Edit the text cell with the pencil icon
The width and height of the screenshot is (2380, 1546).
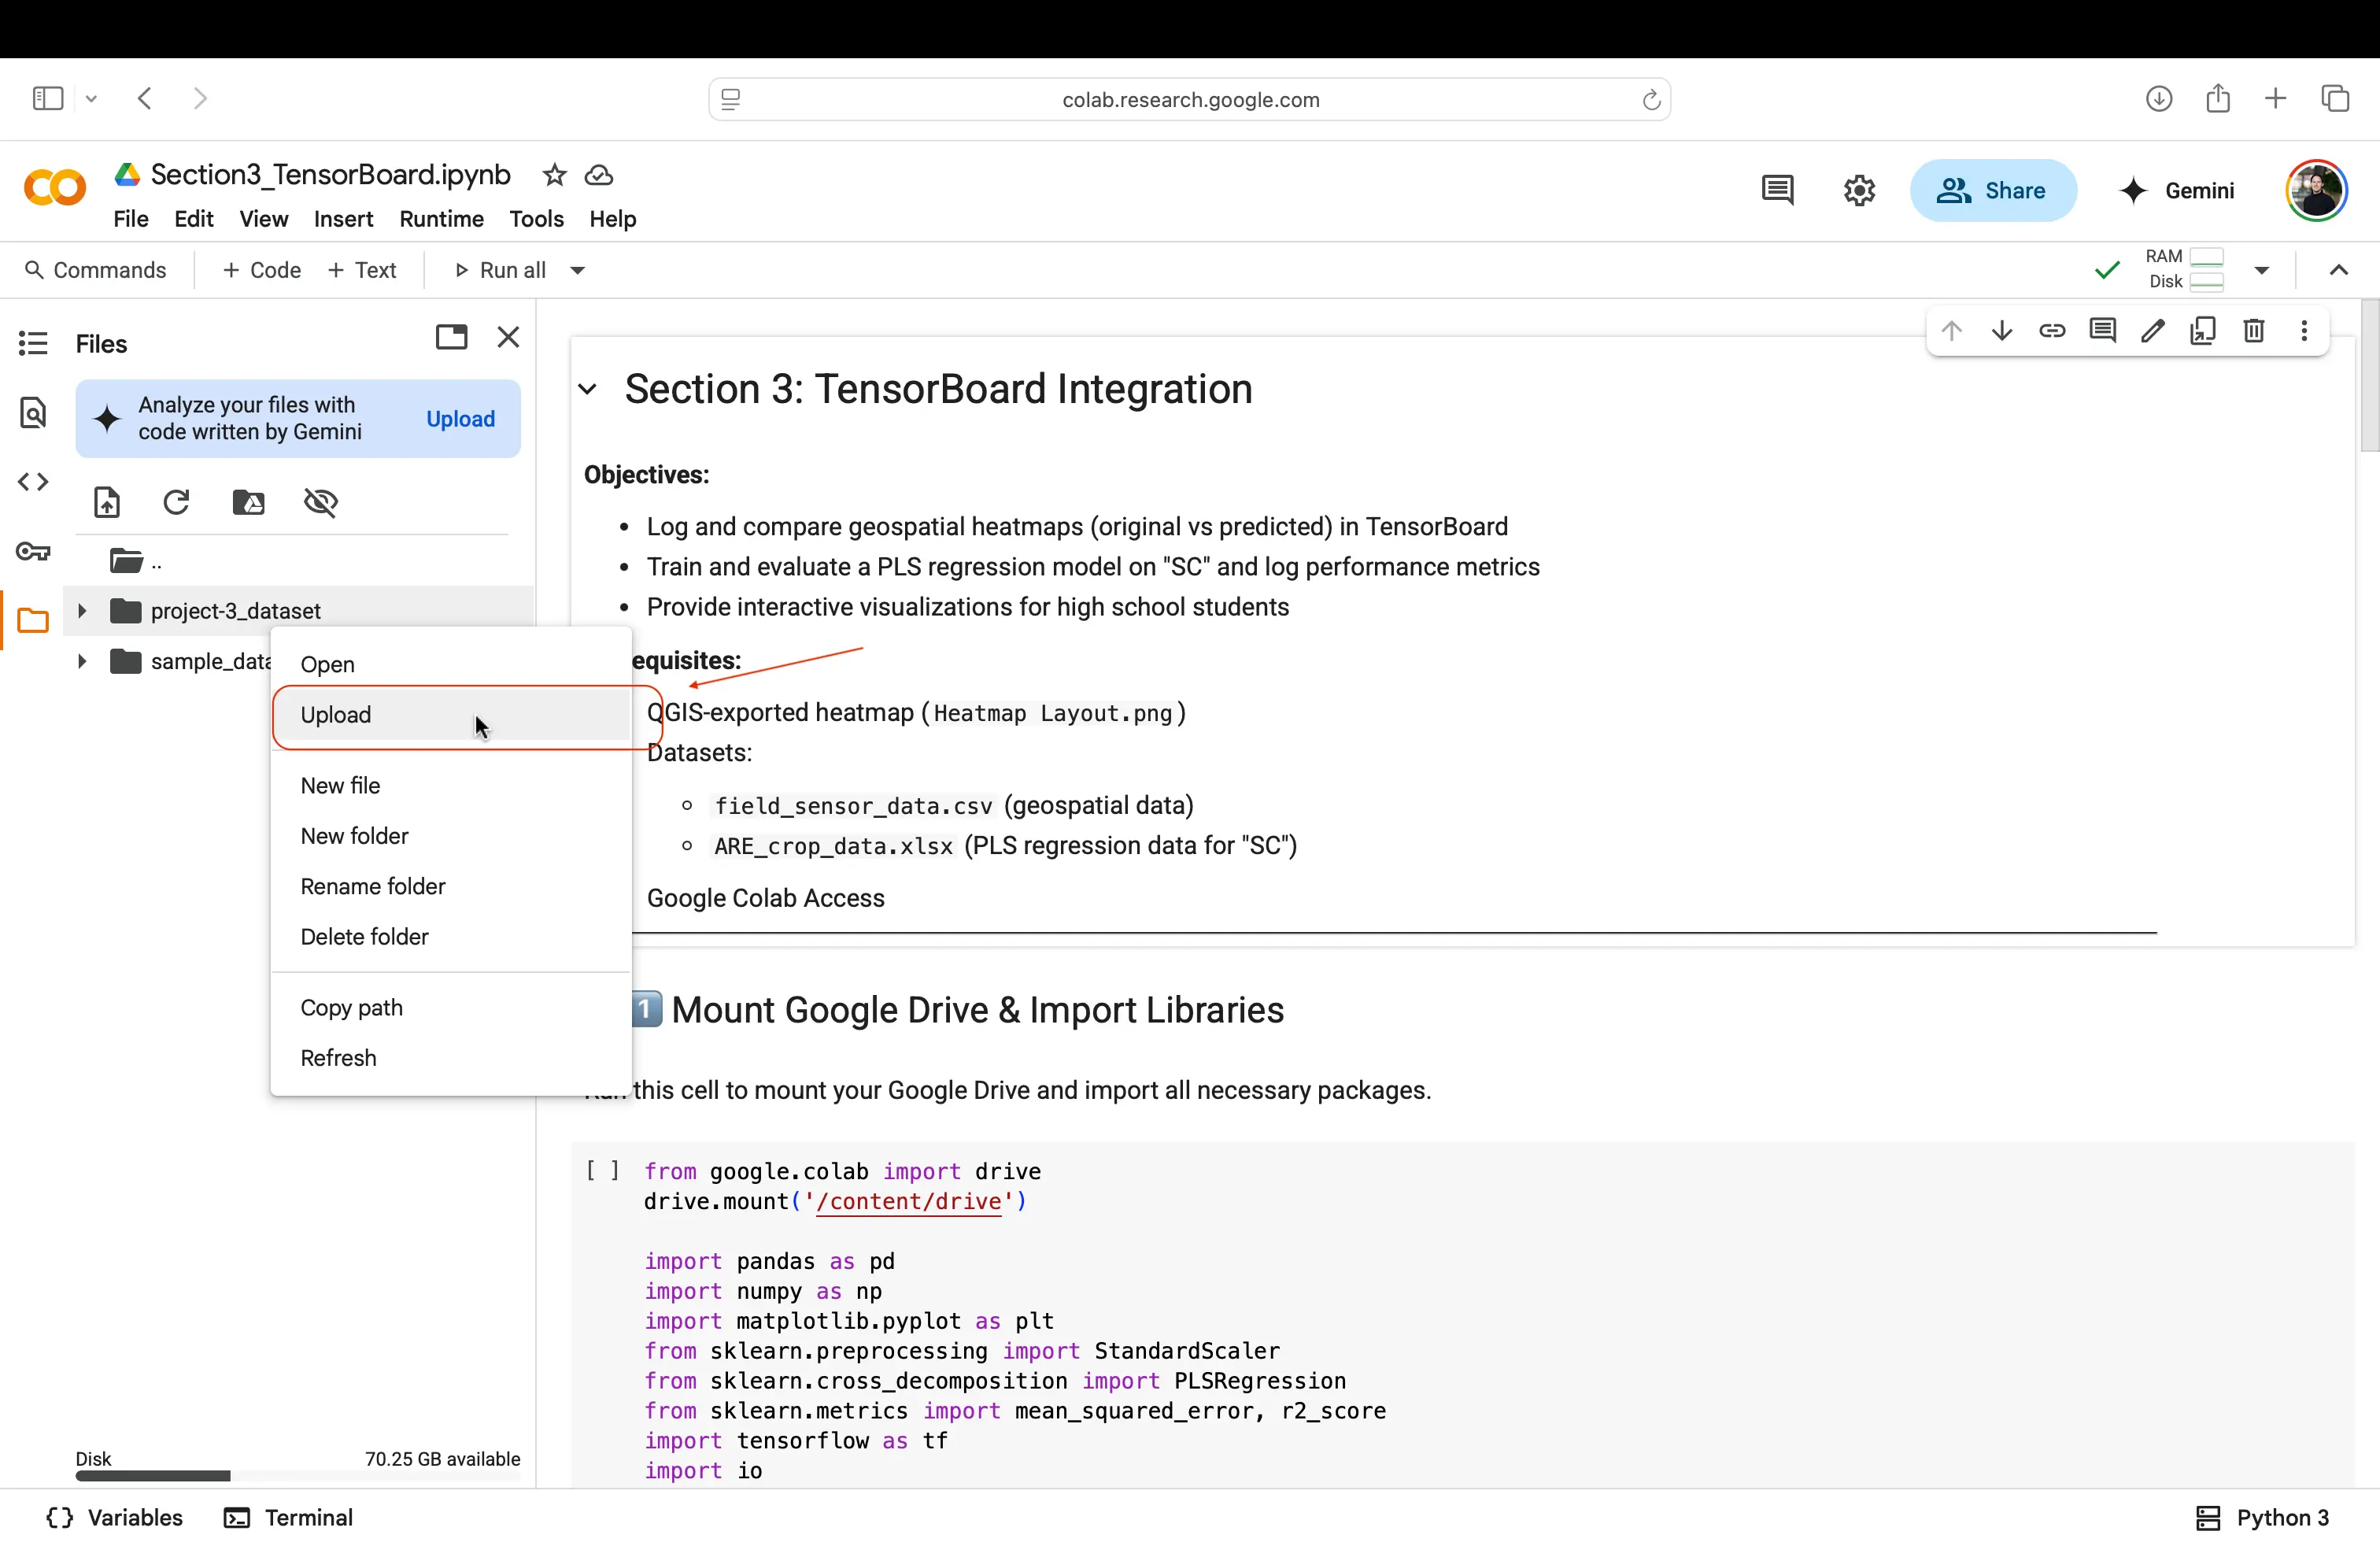coord(2153,331)
